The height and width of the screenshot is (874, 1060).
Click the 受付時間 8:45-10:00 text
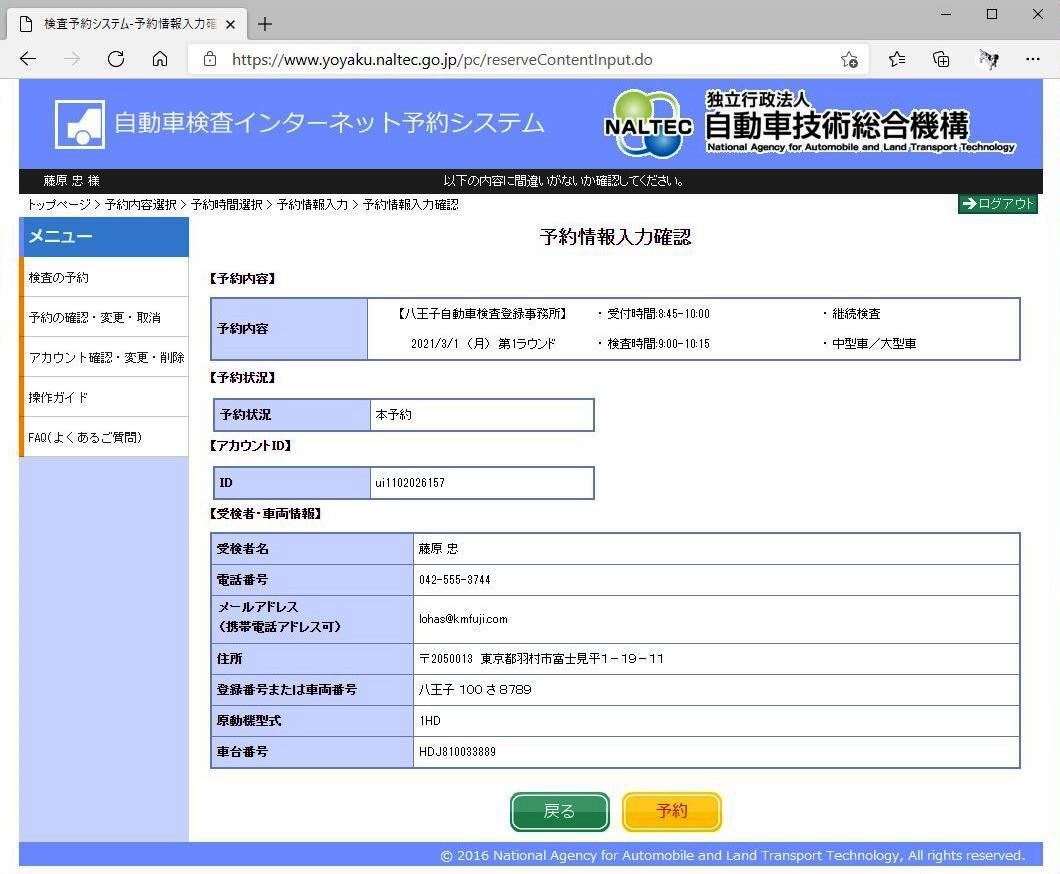tap(658, 314)
